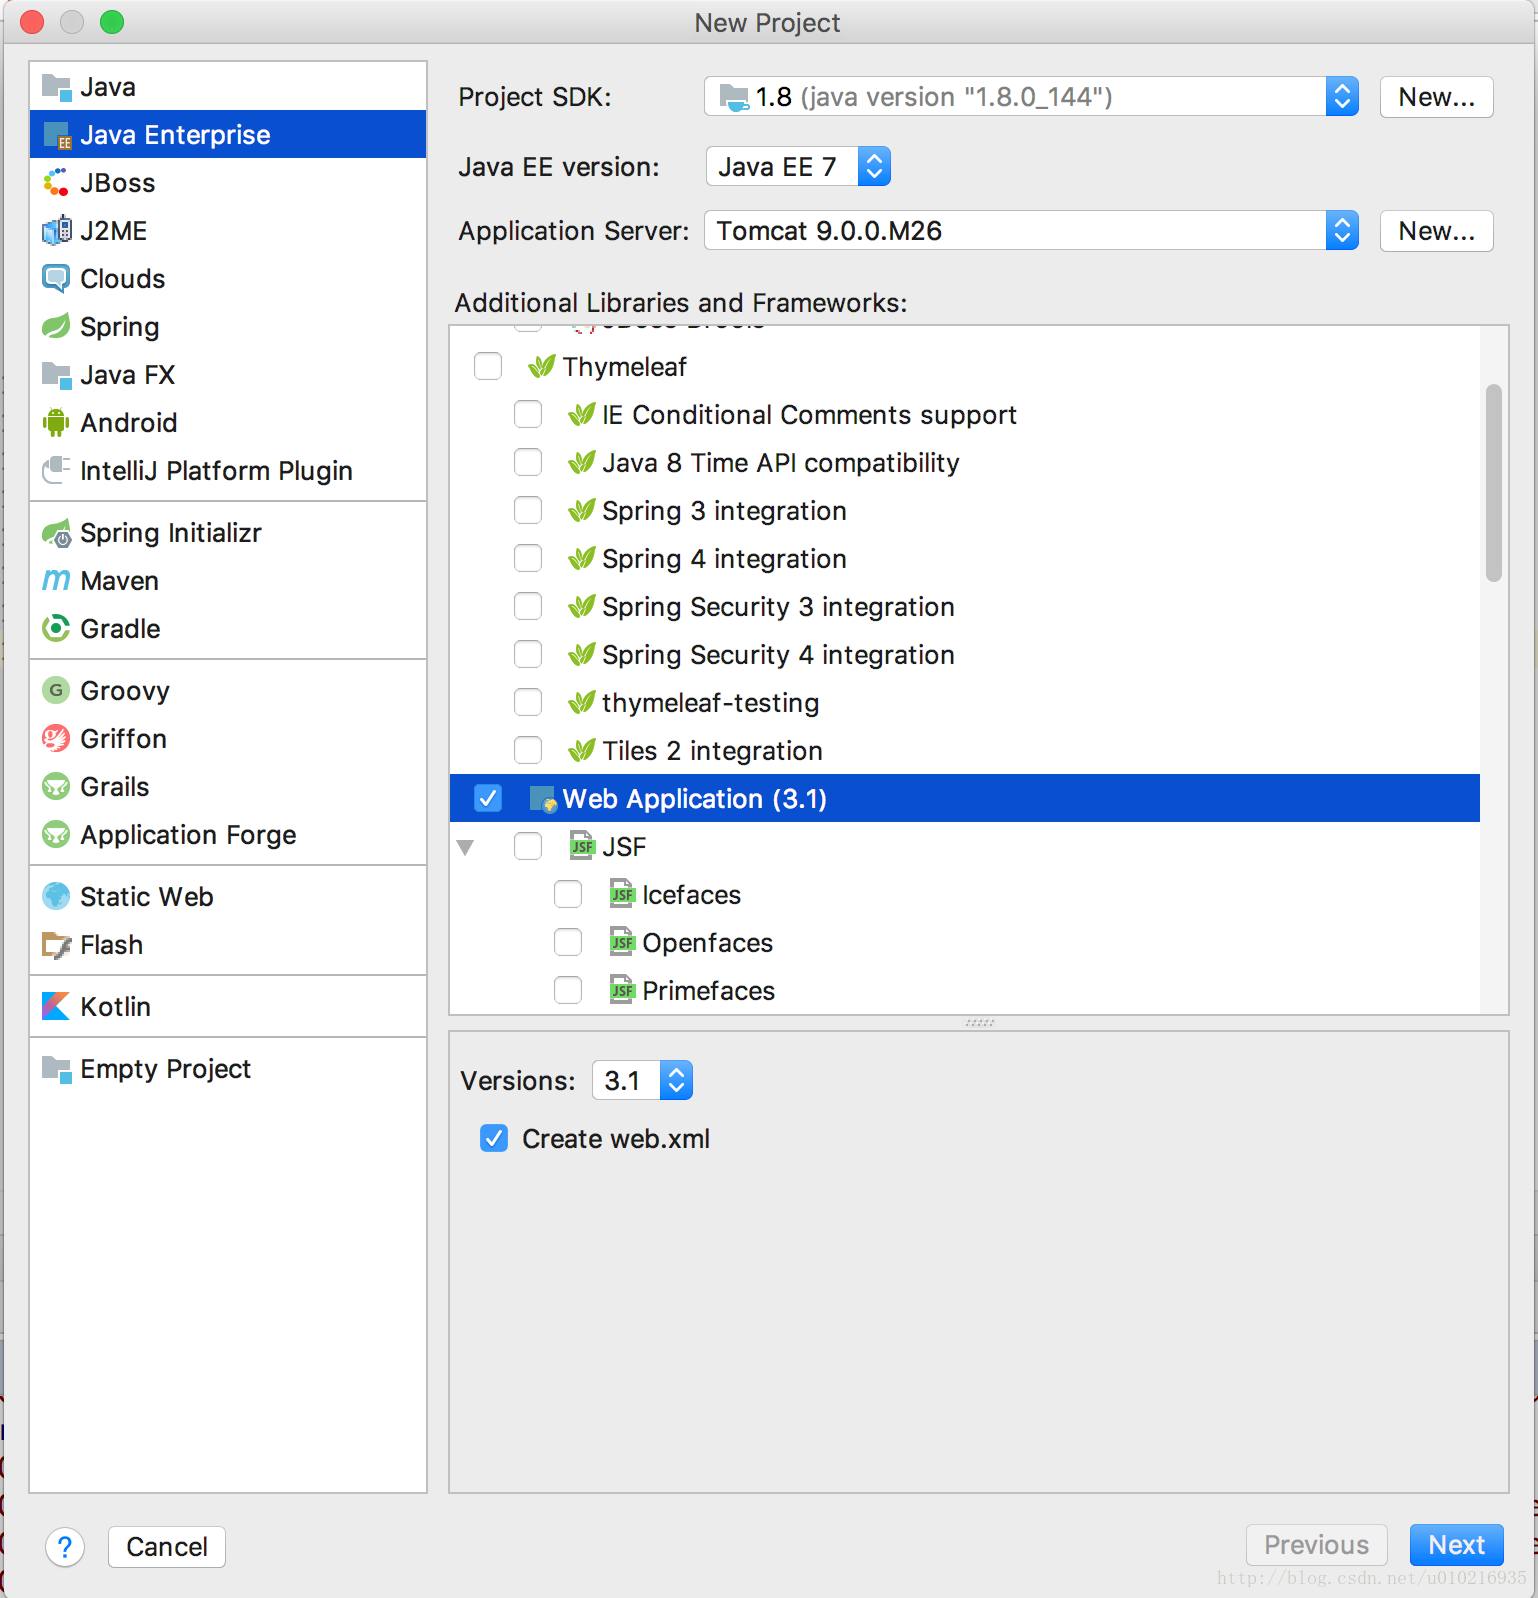Enable Spring 3 integration checkbox
Image resolution: width=1538 pixels, height=1598 pixels.
point(528,511)
